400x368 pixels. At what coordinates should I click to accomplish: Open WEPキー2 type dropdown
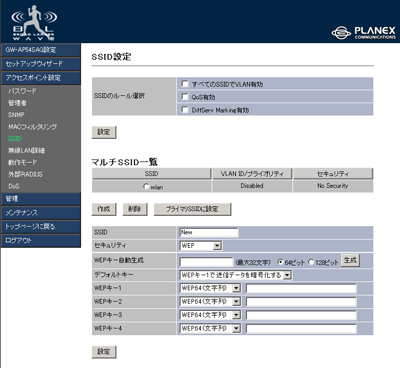[x=210, y=302]
